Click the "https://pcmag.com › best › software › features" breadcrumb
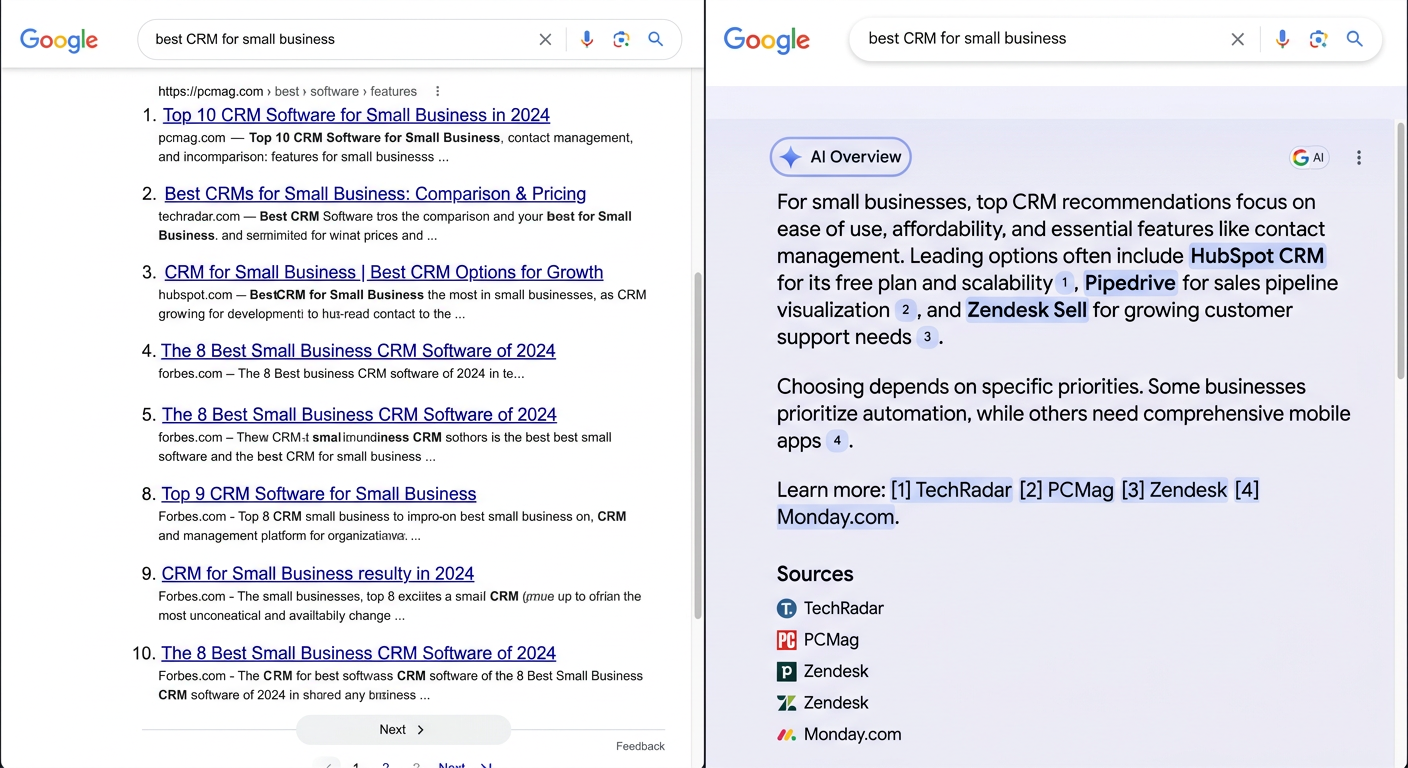Viewport: 1408px width, 768px height. click(x=288, y=91)
